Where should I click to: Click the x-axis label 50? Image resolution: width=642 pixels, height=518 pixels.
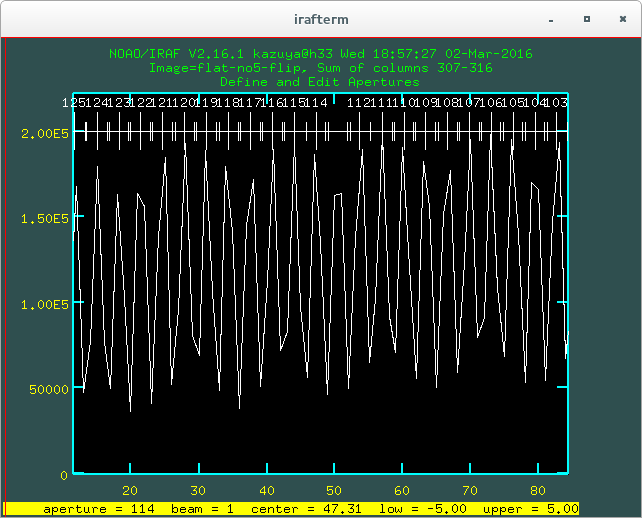[x=334, y=491]
